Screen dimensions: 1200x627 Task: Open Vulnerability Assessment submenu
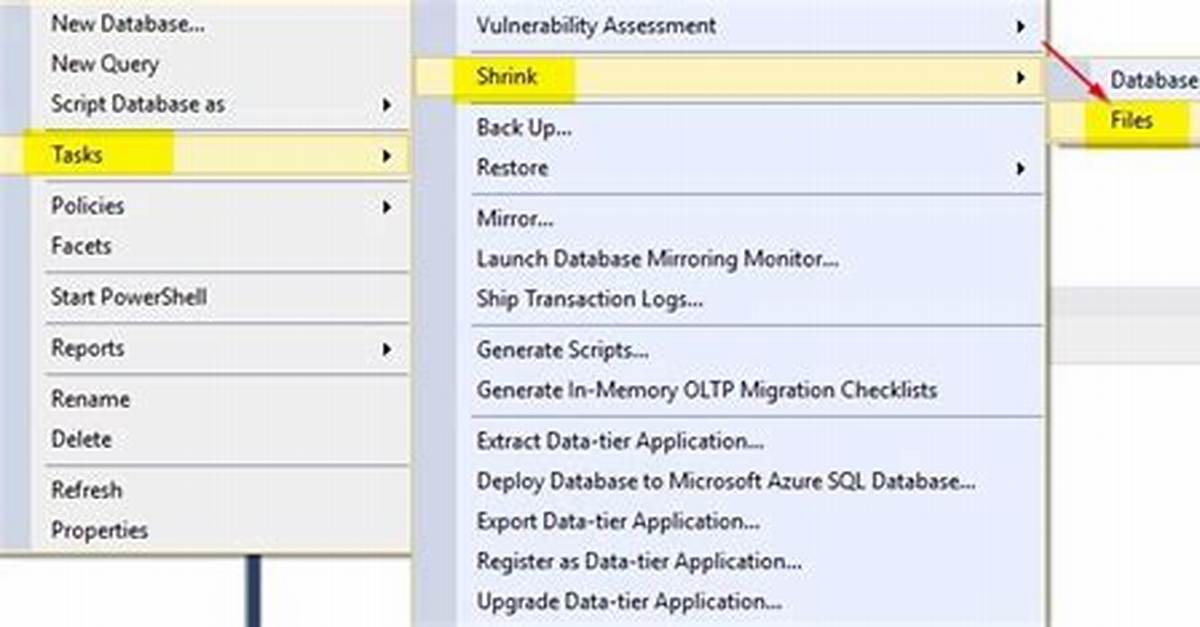coord(596,25)
